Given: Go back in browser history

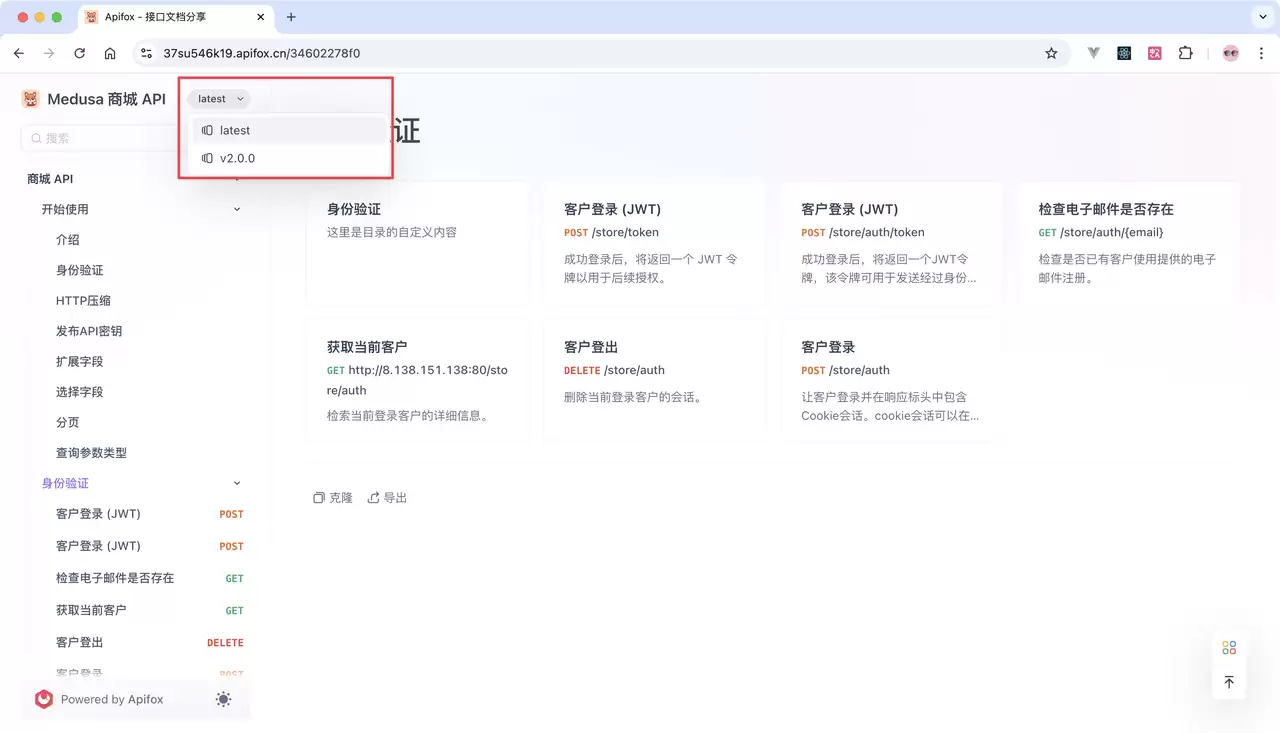Looking at the screenshot, I should click(19, 53).
